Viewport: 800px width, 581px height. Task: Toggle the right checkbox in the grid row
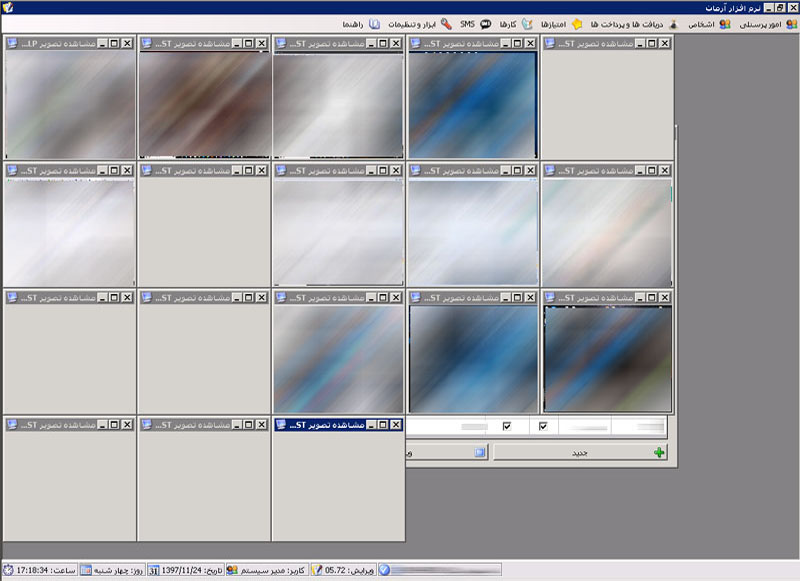[x=543, y=426]
